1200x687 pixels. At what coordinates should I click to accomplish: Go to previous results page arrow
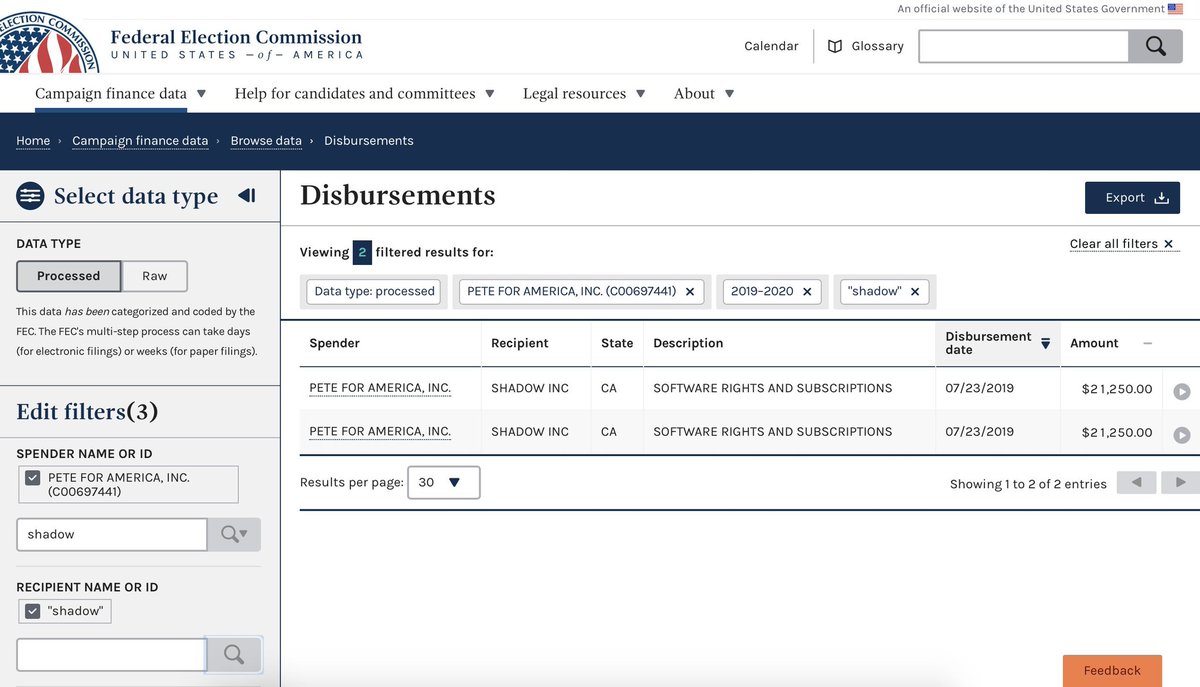click(1136, 482)
